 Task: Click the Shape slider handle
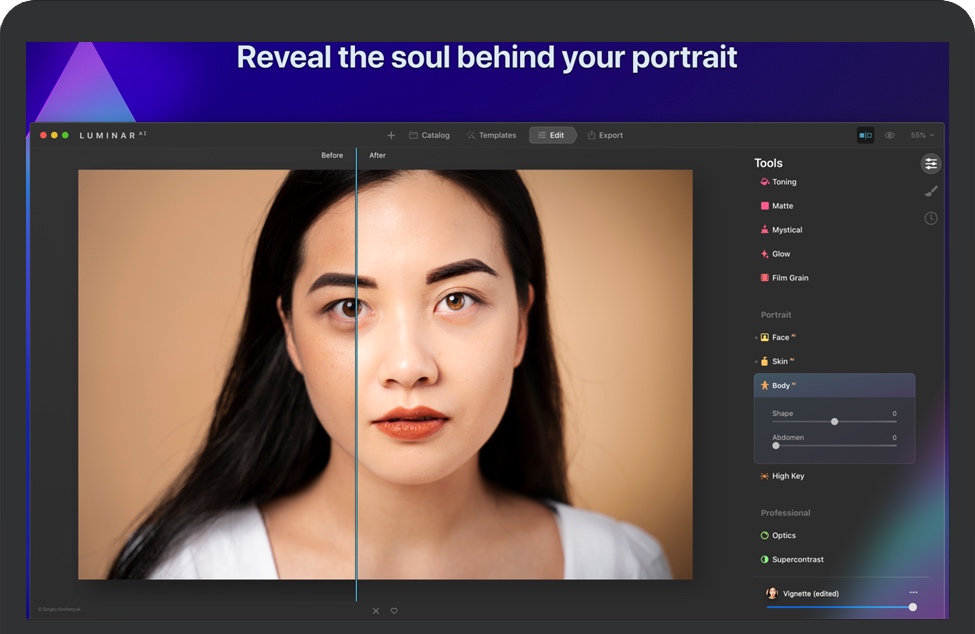tap(835, 422)
